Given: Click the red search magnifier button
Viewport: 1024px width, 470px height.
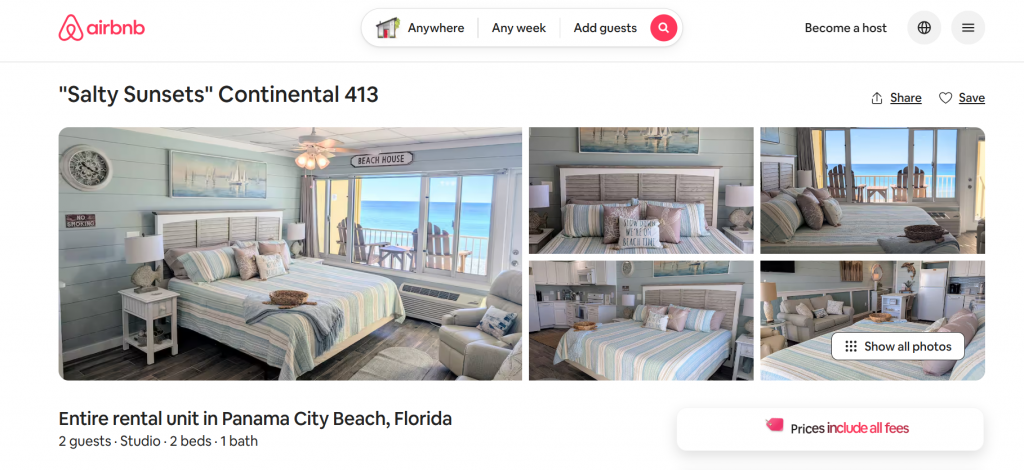Looking at the screenshot, I should tap(664, 28).
